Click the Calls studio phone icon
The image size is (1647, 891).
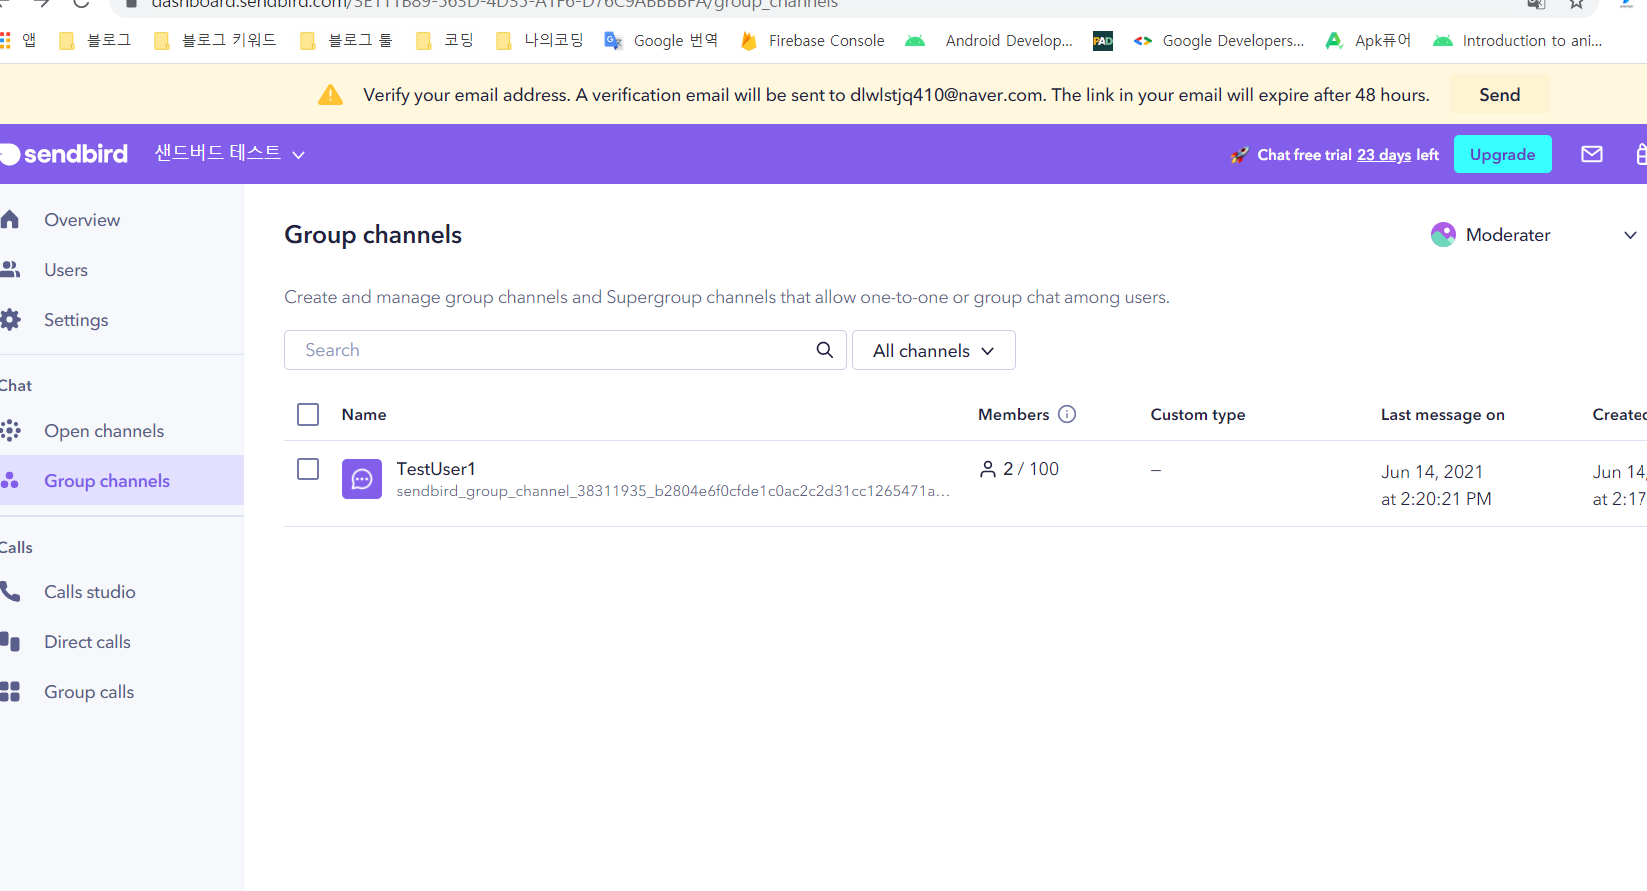click(x=10, y=592)
